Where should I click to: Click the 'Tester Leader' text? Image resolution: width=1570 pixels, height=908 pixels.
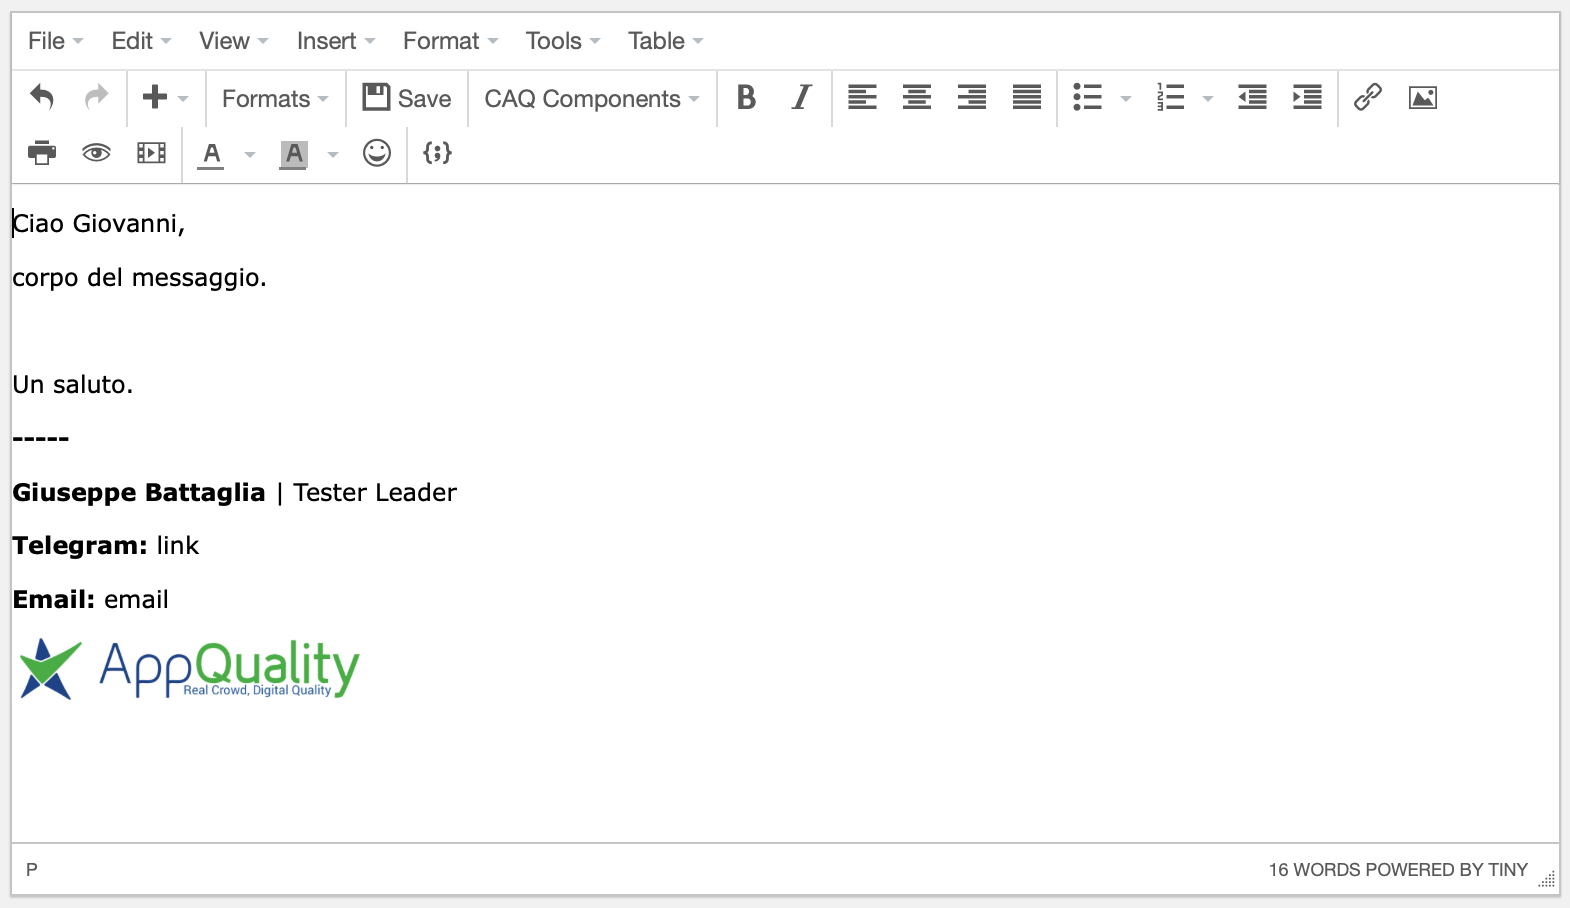375,492
